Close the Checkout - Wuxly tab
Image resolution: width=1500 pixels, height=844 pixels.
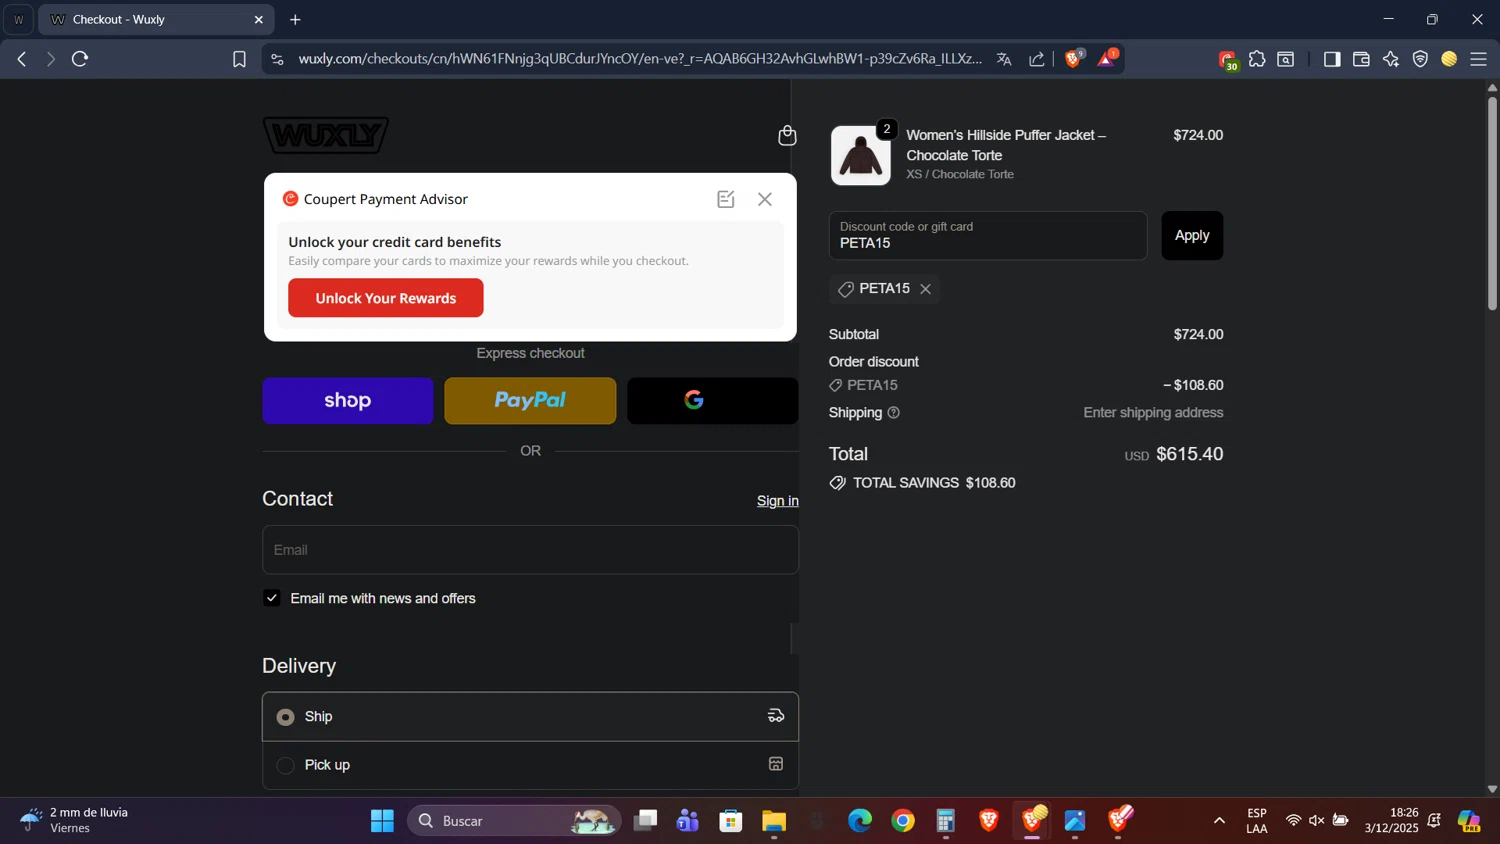(x=259, y=19)
